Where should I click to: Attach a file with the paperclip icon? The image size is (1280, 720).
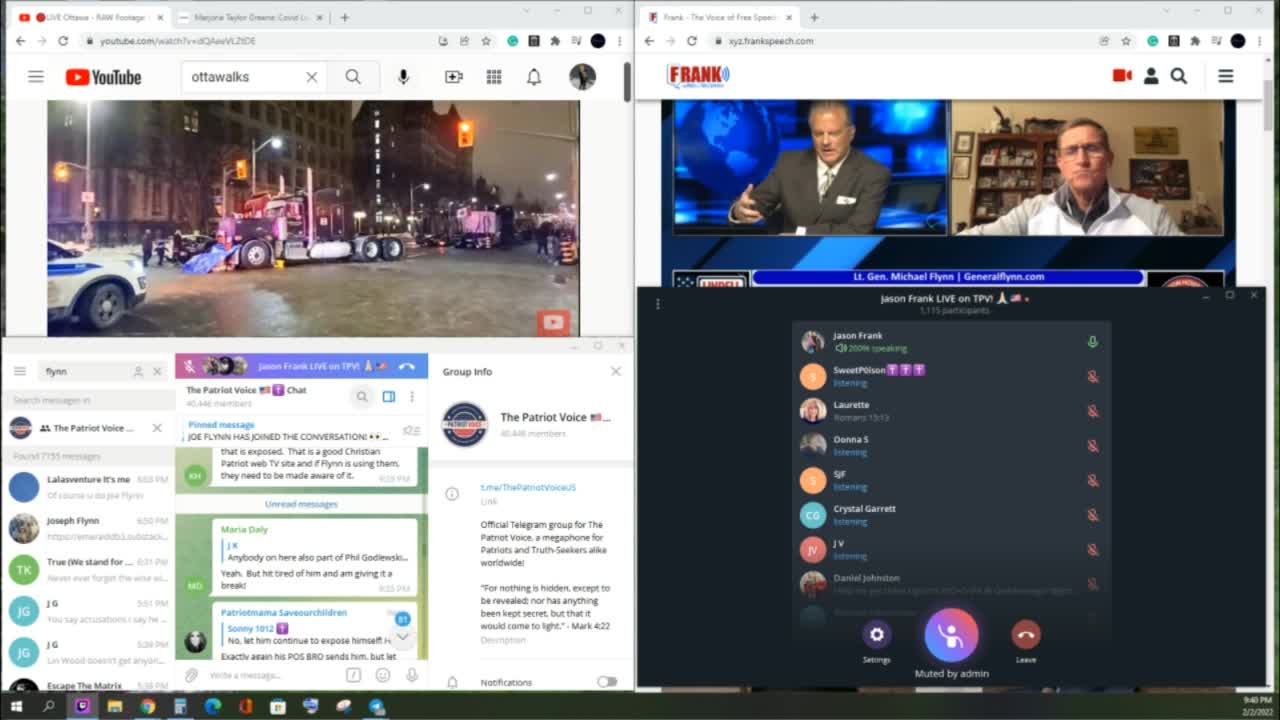(x=191, y=675)
